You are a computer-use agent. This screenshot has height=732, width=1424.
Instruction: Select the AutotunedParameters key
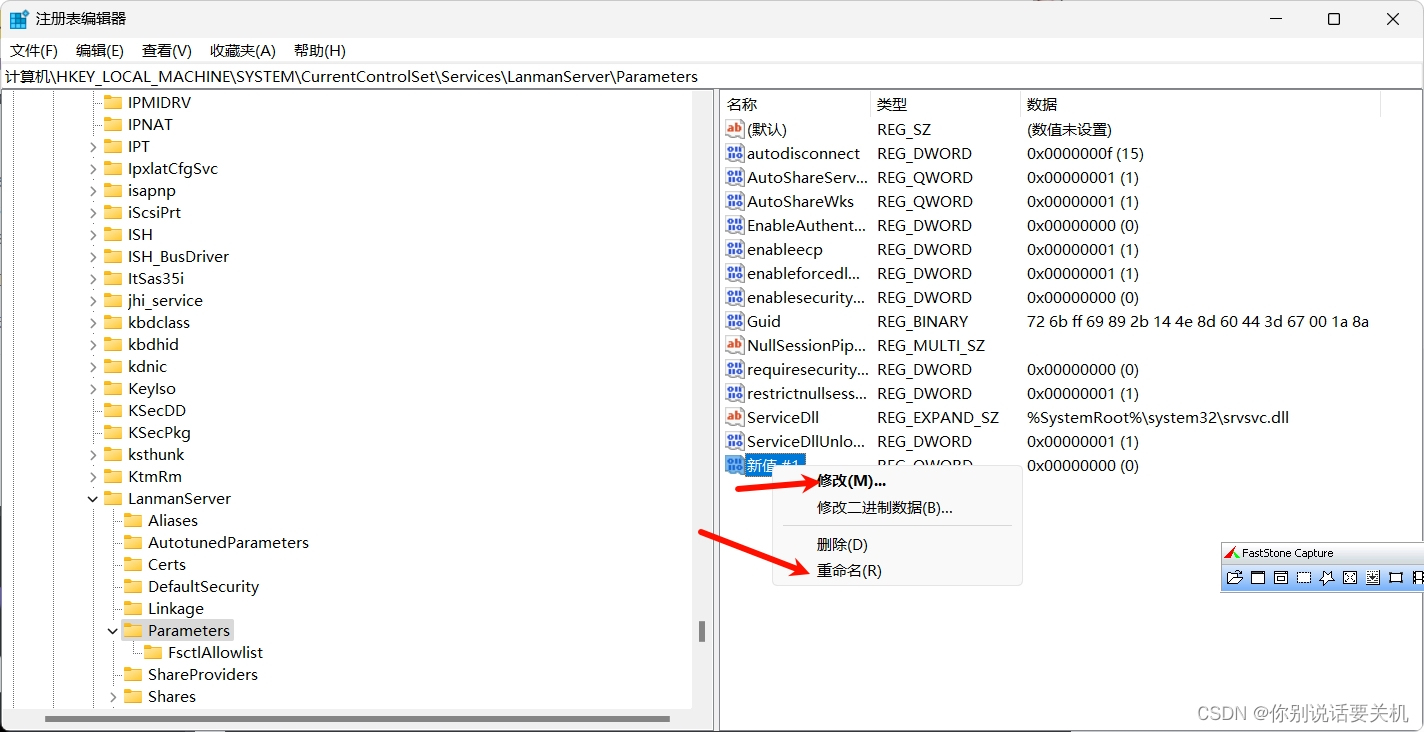point(228,542)
